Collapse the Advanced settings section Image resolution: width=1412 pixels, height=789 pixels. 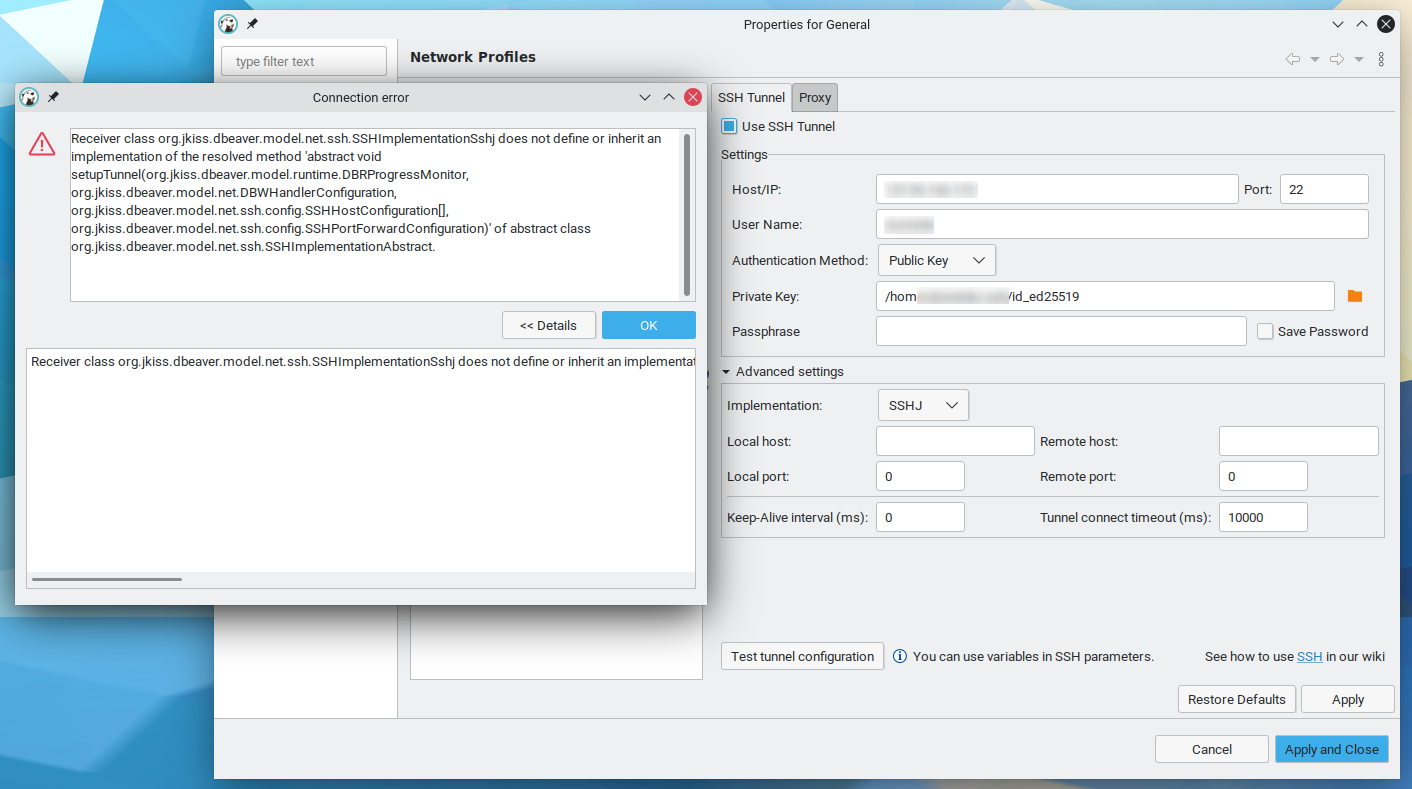click(x=726, y=371)
